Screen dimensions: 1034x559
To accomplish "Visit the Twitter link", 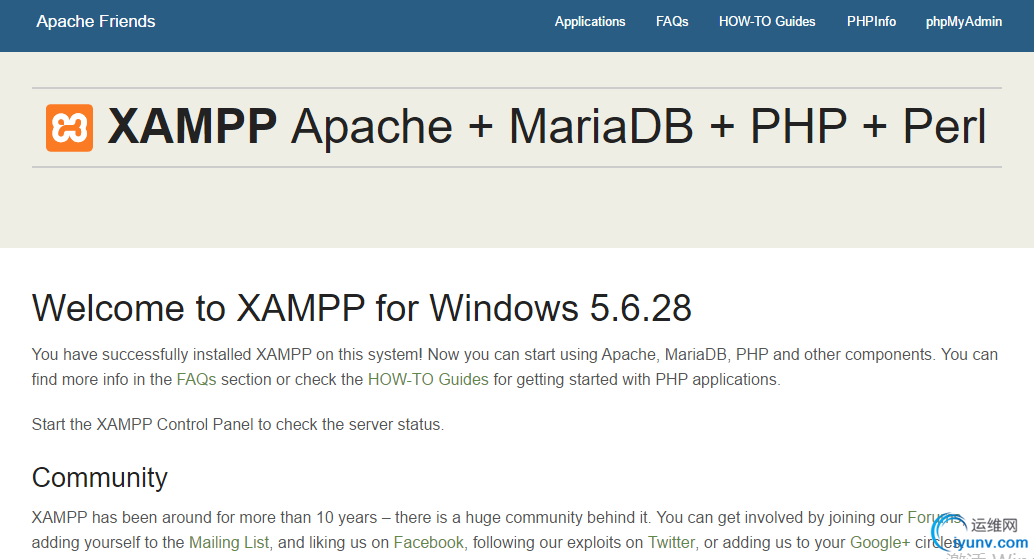I will pyautogui.click(x=671, y=543).
